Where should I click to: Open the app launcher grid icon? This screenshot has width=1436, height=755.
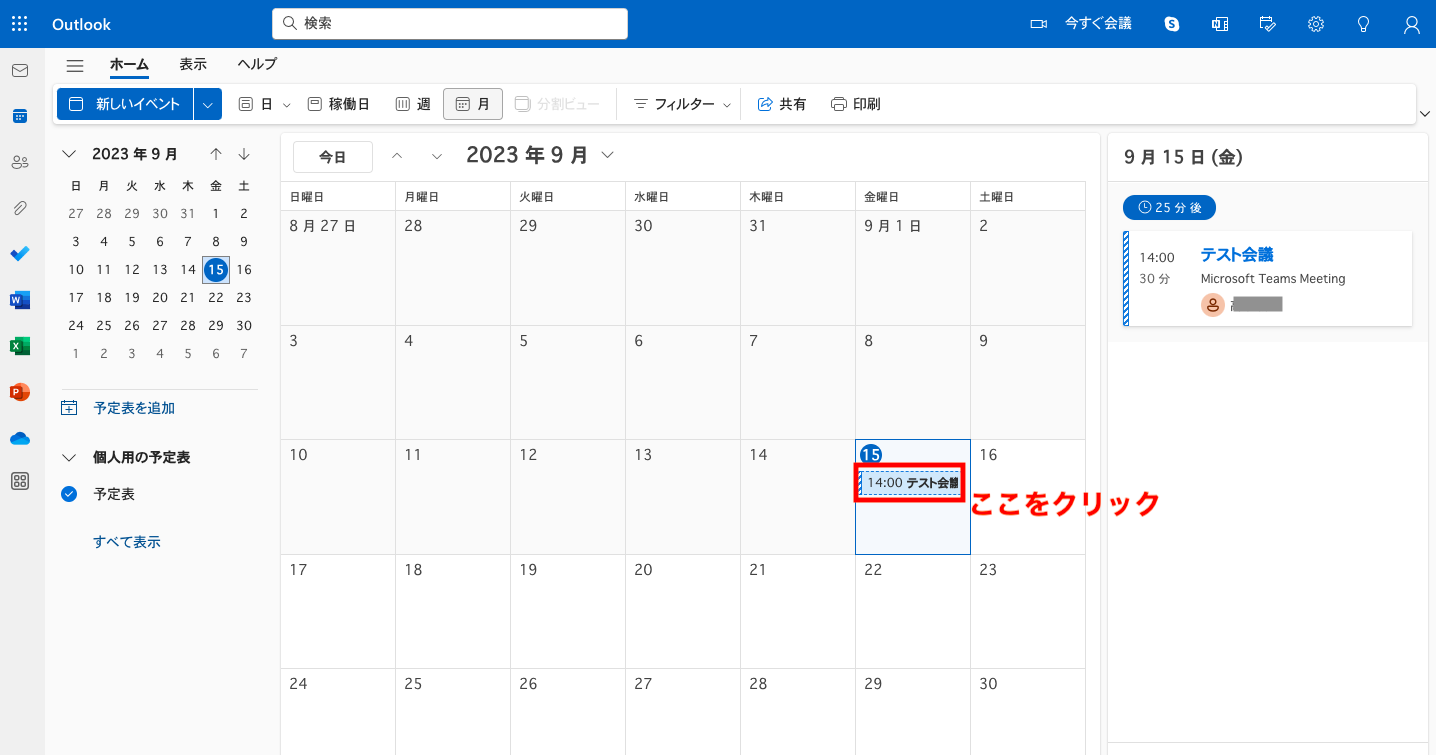pos(19,23)
